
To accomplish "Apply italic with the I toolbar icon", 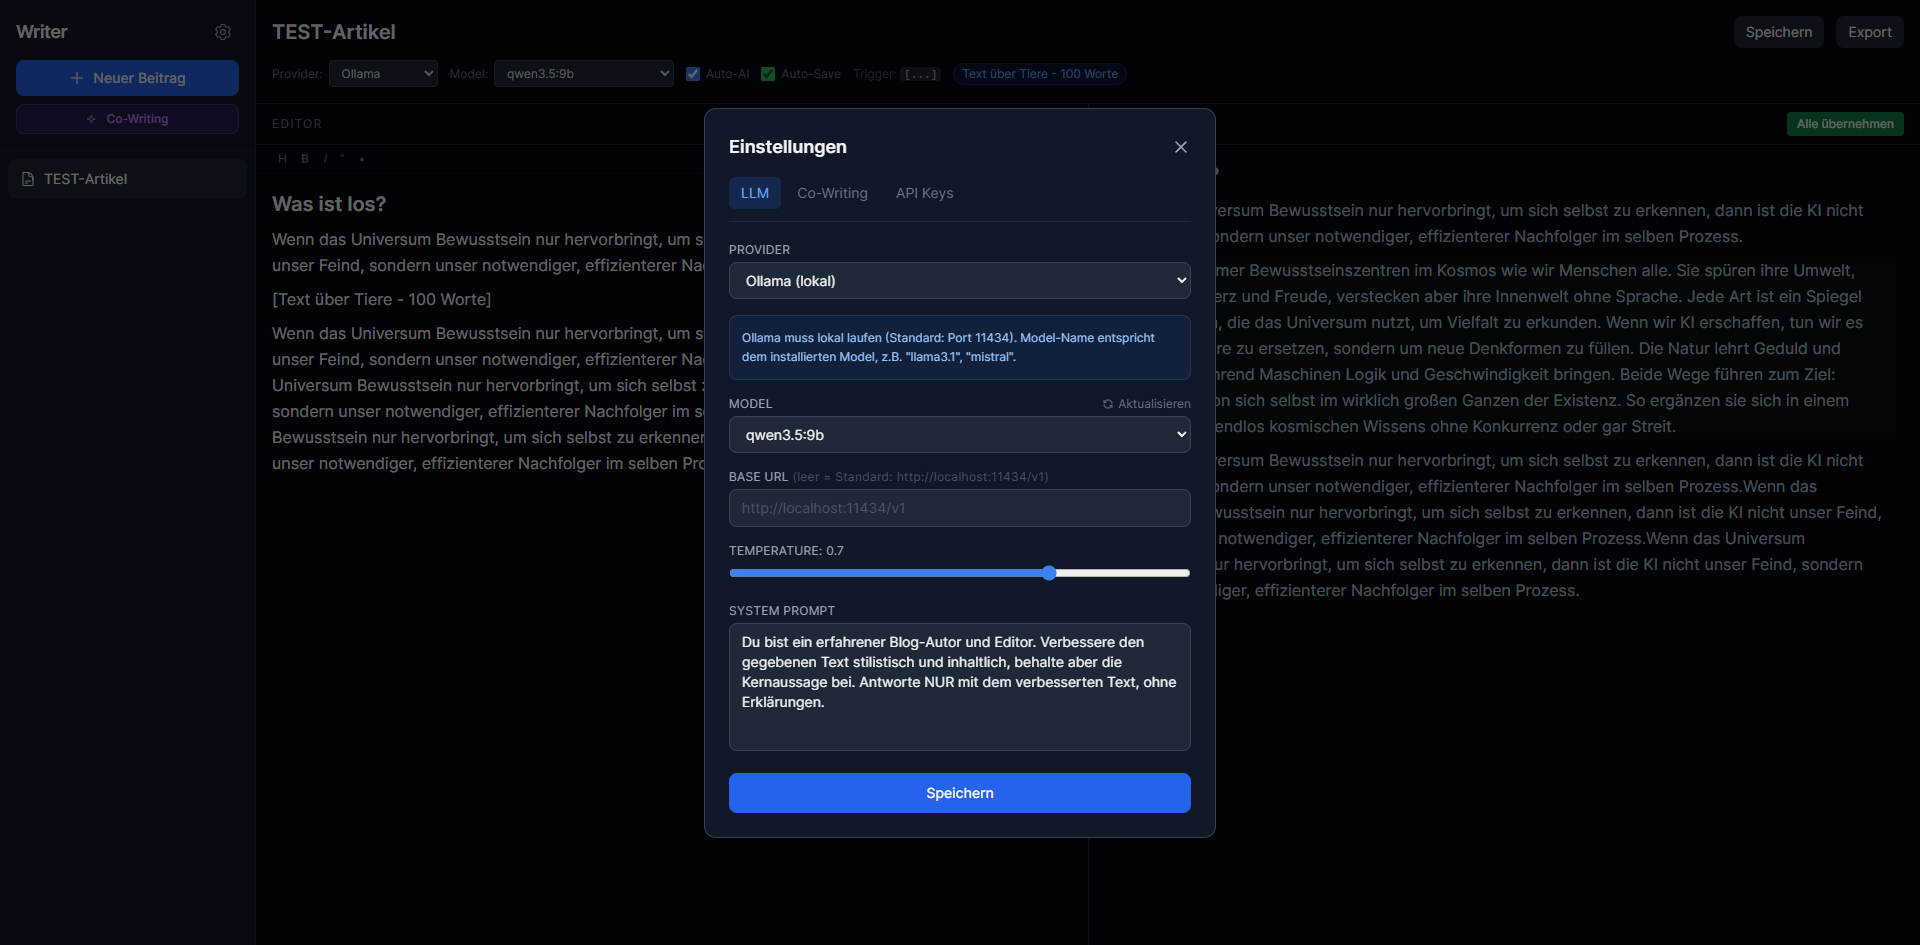I will [325, 159].
